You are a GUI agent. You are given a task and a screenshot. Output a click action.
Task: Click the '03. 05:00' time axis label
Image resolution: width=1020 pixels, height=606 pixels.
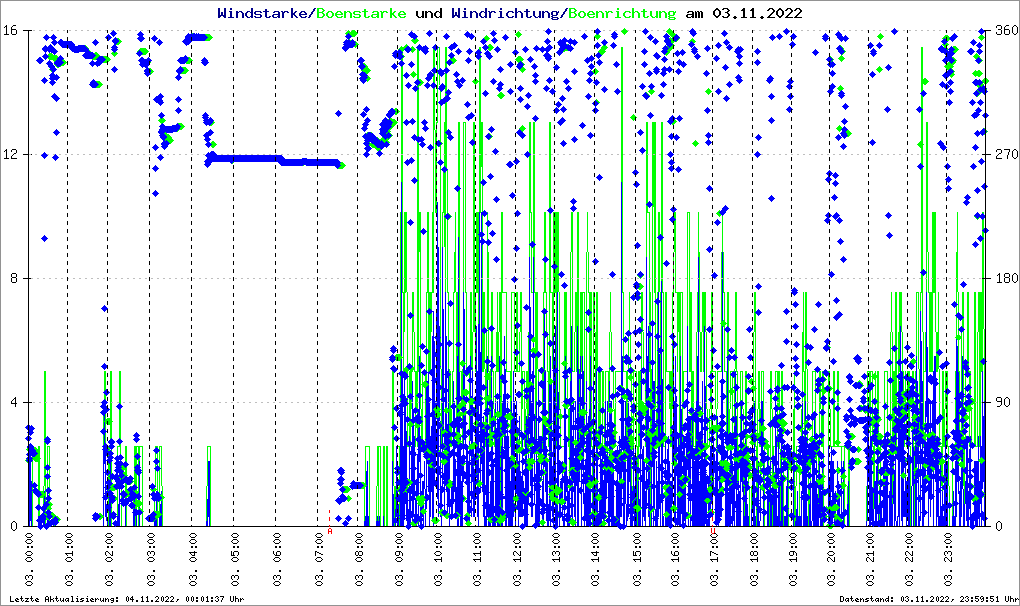point(235,559)
